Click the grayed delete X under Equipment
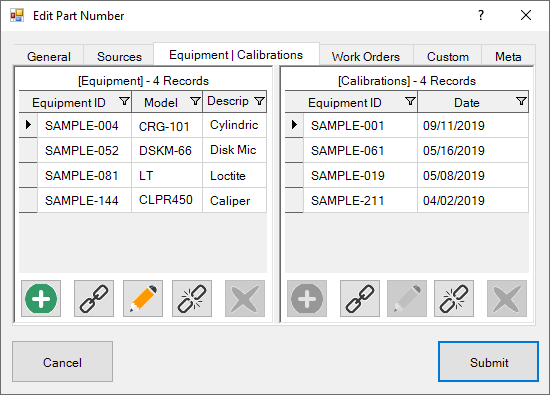Viewport: 550px width, 395px height. [245, 299]
